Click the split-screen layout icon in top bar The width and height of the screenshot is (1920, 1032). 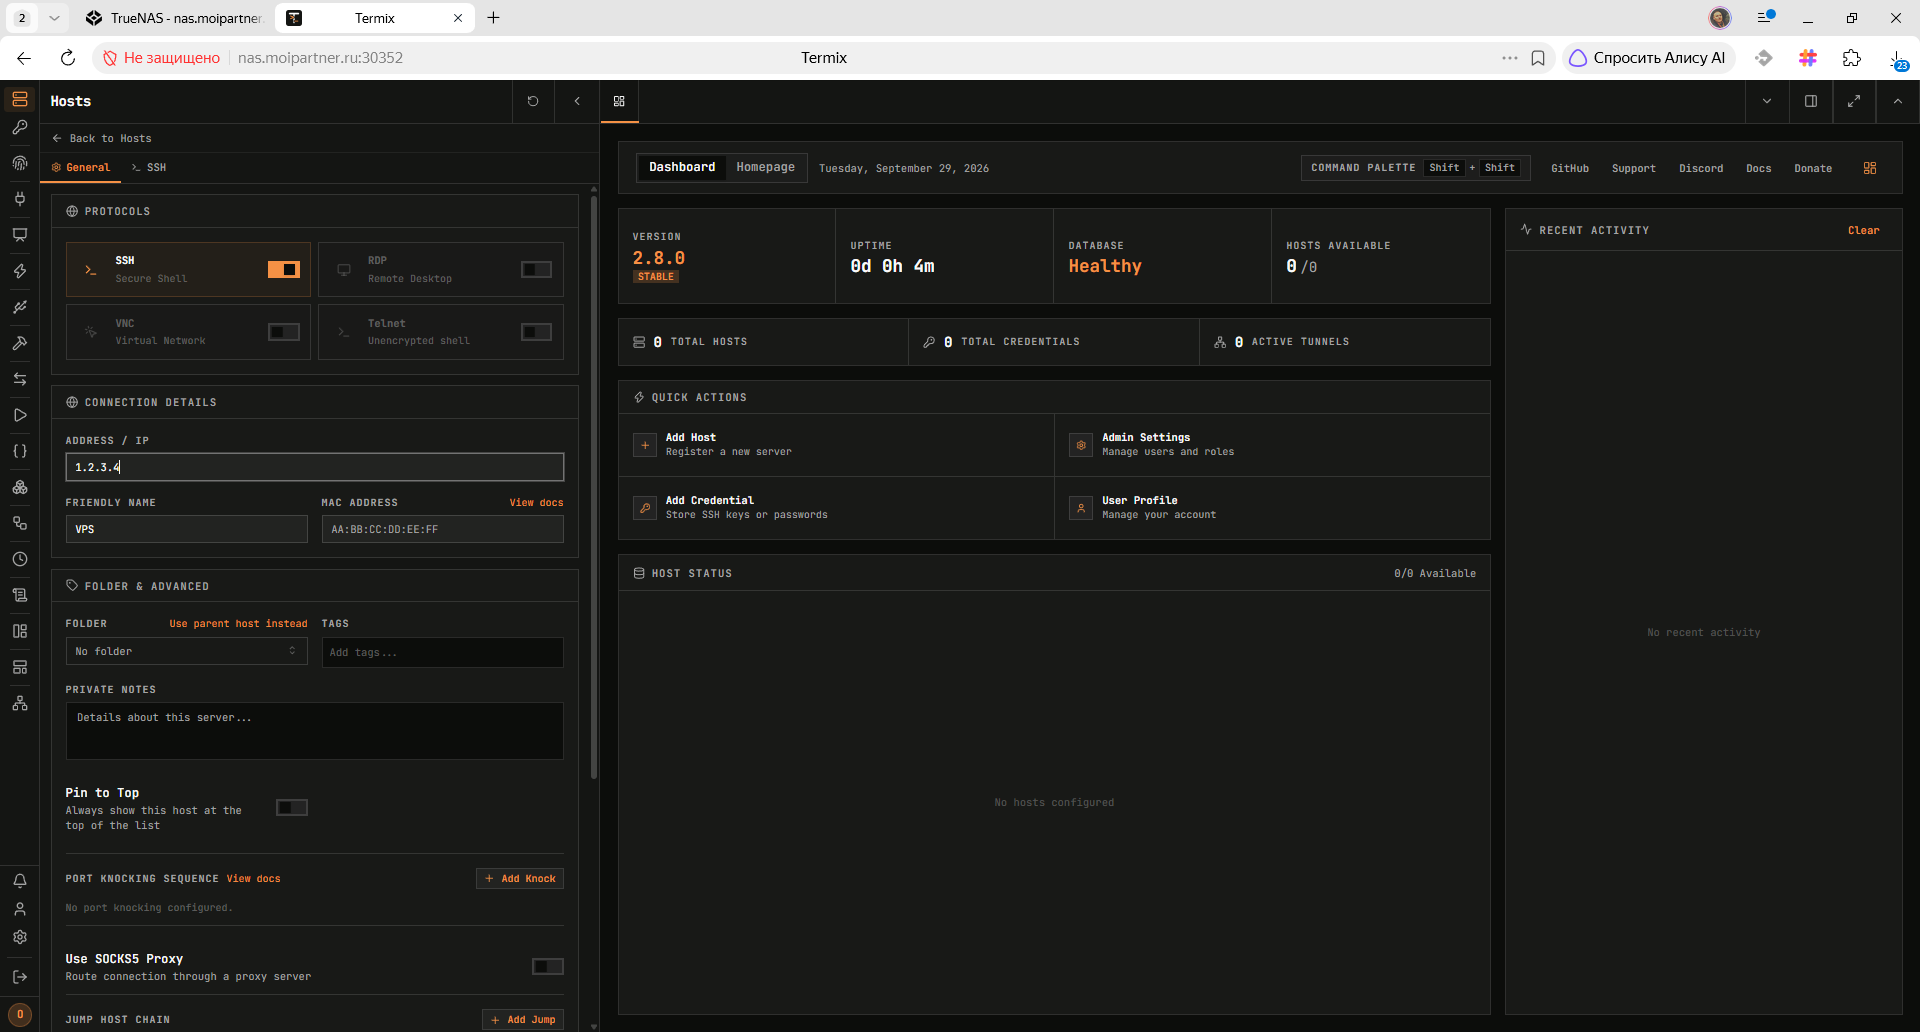(1811, 101)
